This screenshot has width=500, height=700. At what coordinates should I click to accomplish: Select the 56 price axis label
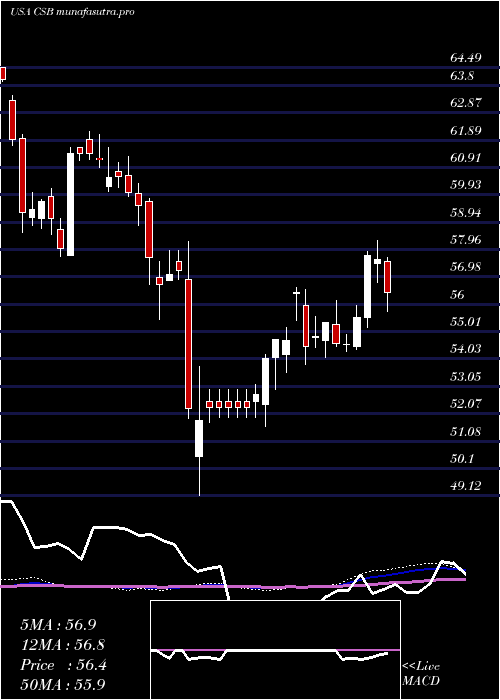click(459, 295)
